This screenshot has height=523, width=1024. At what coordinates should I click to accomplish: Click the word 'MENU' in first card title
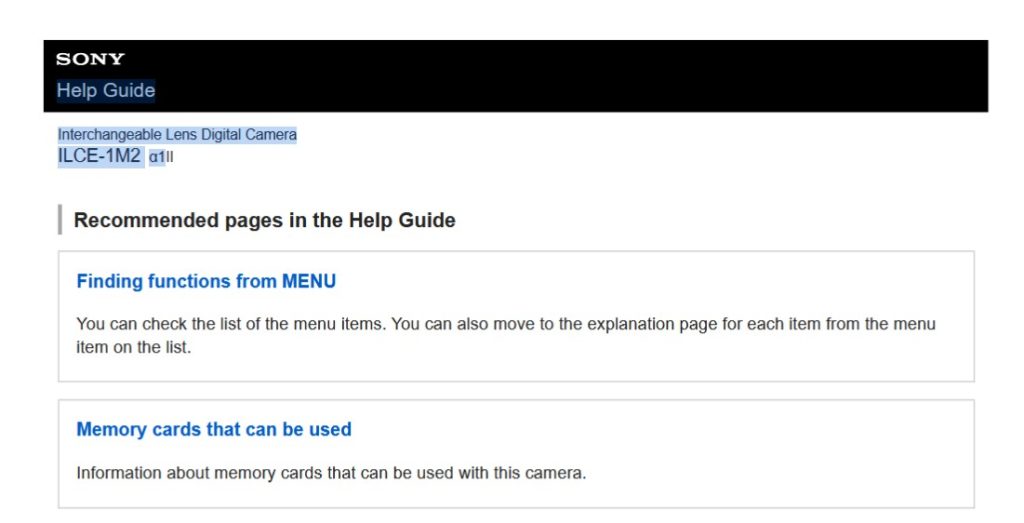click(309, 282)
